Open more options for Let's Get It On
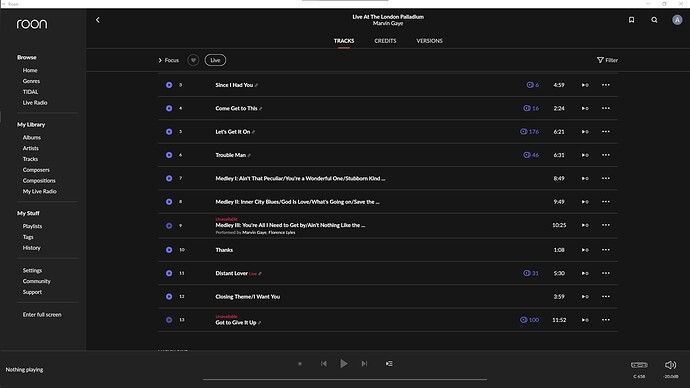690x388 pixels. pos(606,132)
